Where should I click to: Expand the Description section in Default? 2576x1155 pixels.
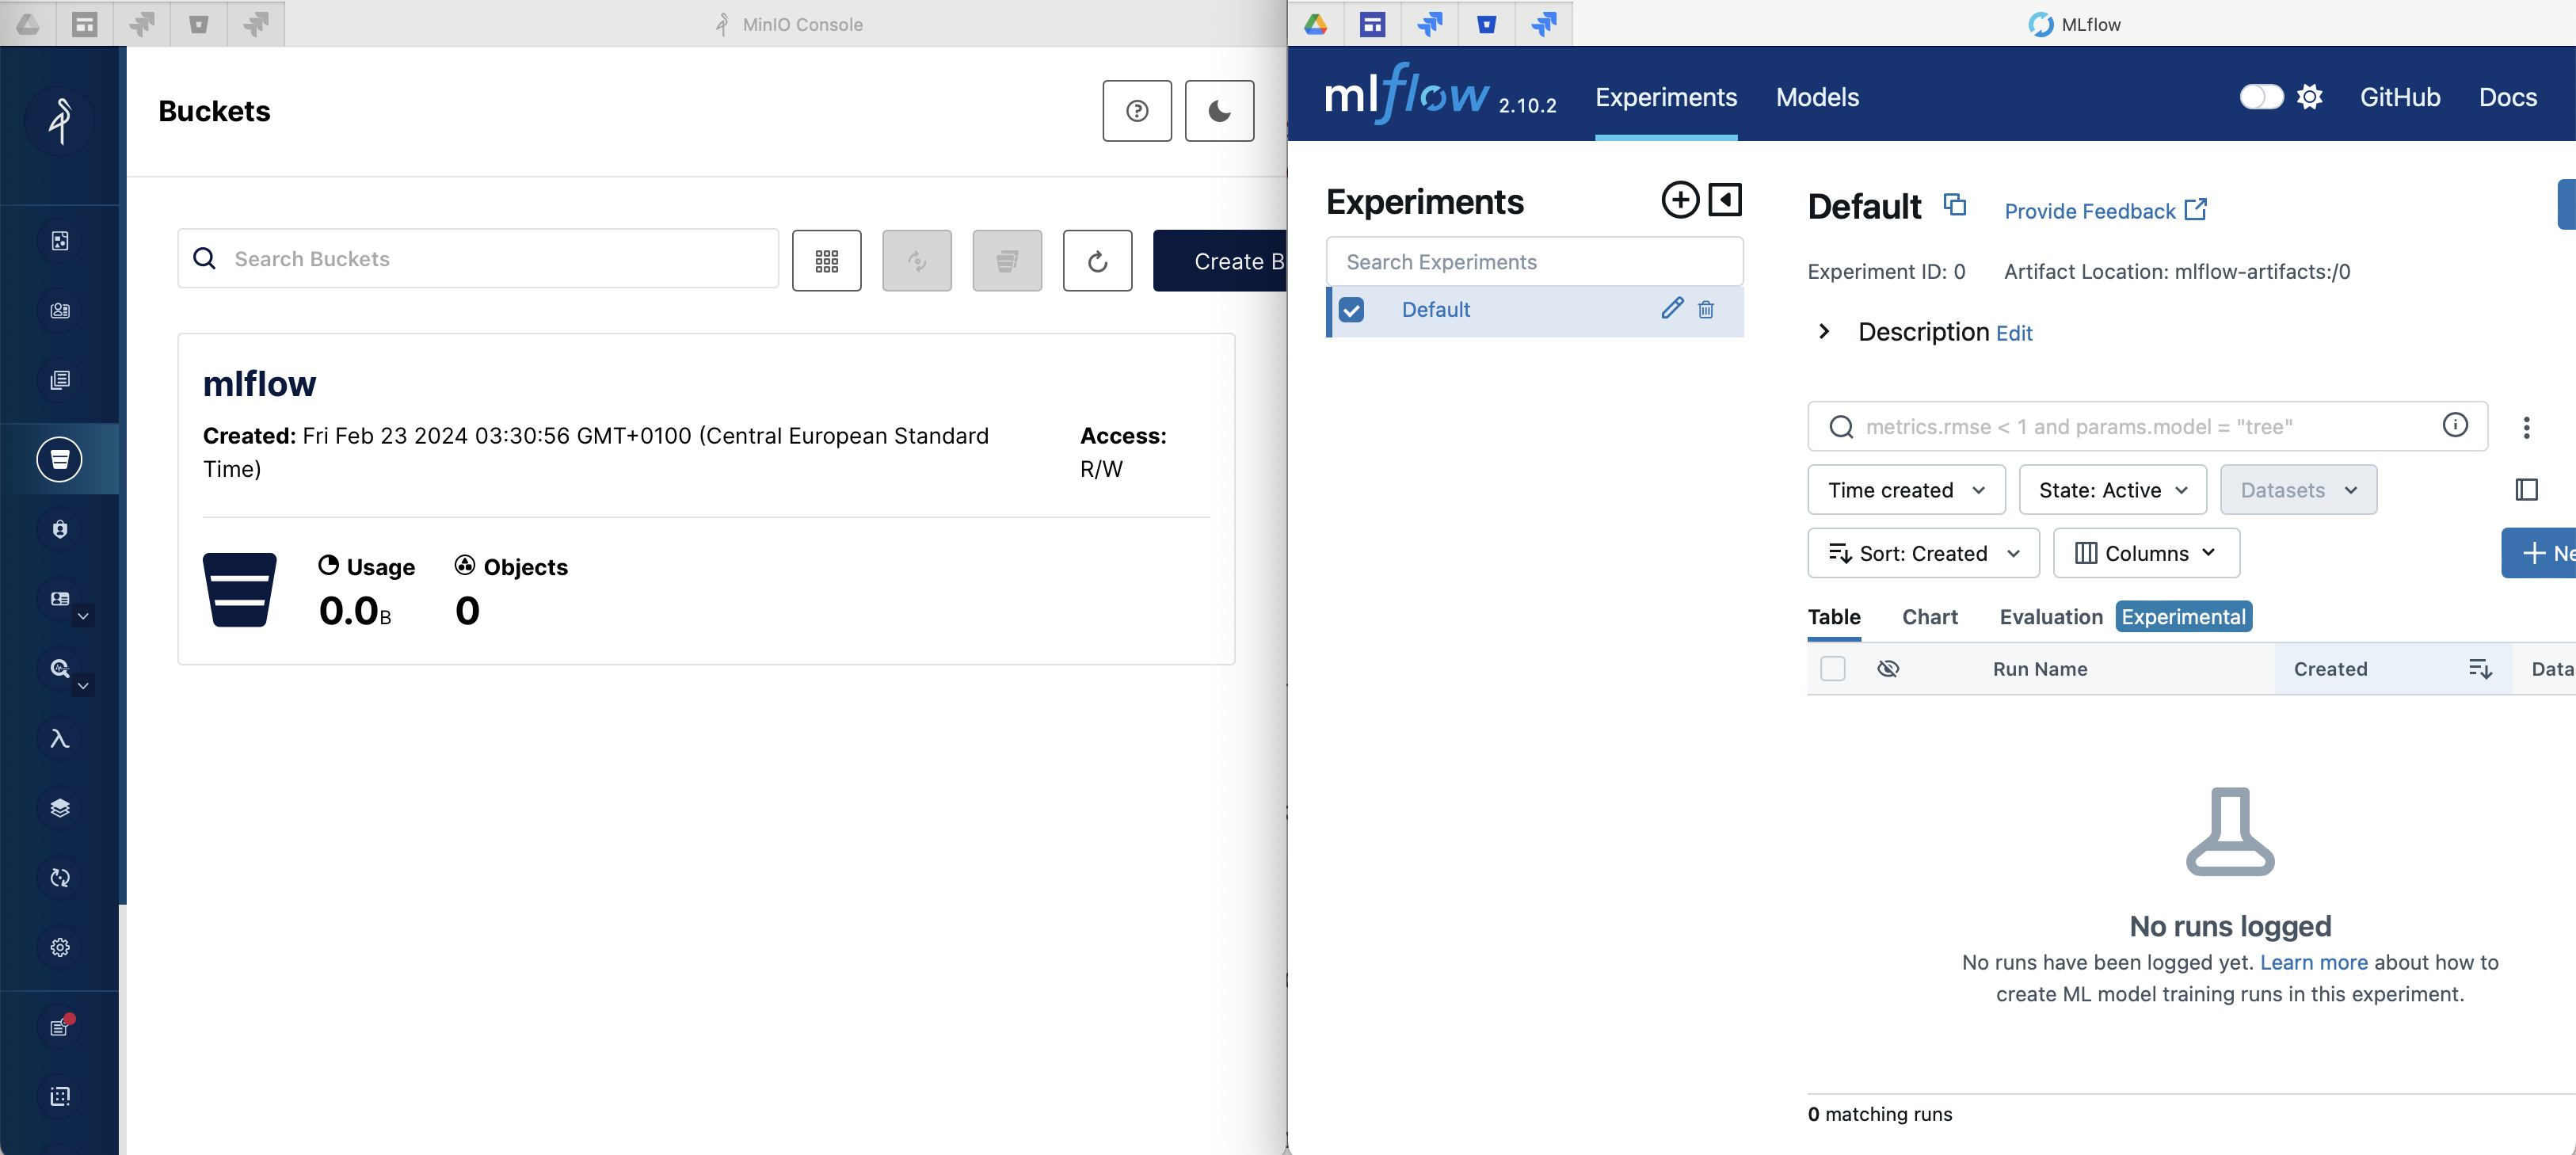pyautogui.click(x=1825, y=330)
